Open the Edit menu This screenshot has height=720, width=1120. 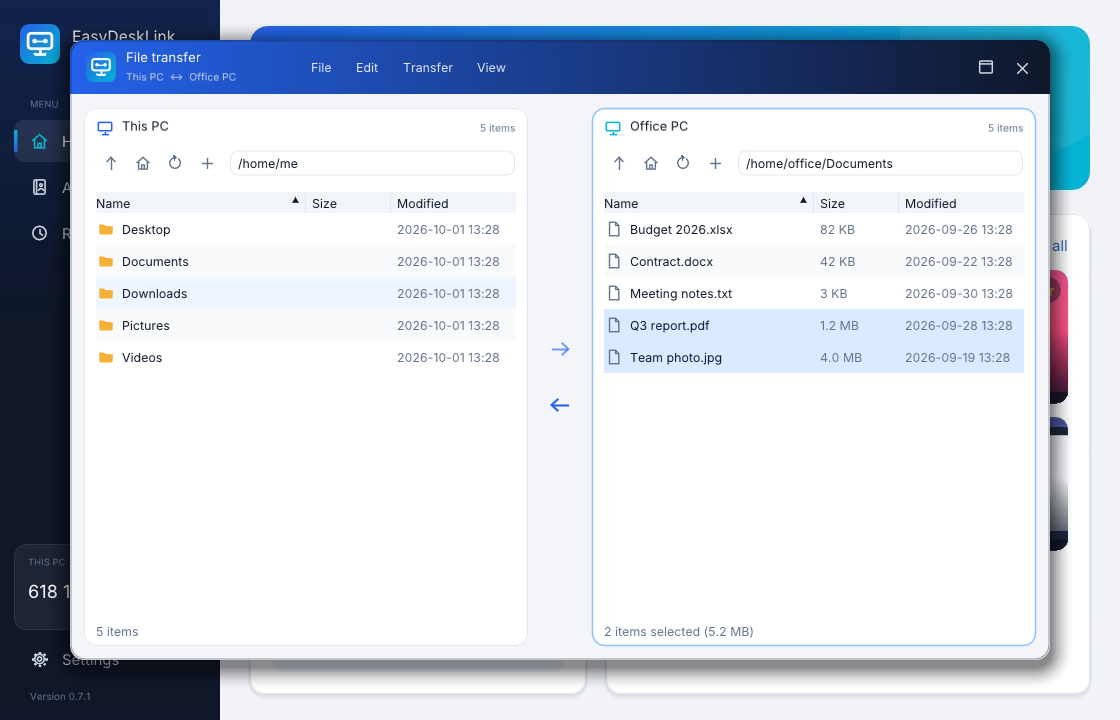pos(367,68)
